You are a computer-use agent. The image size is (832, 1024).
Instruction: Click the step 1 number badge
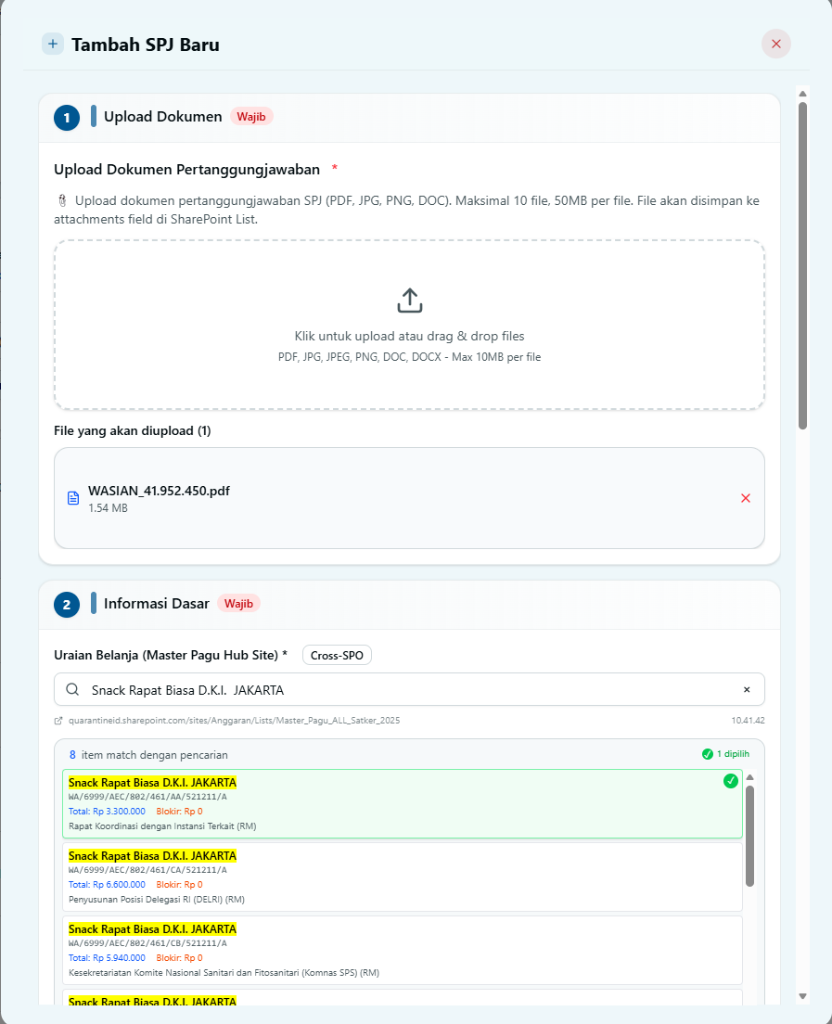tap(66, 117)
